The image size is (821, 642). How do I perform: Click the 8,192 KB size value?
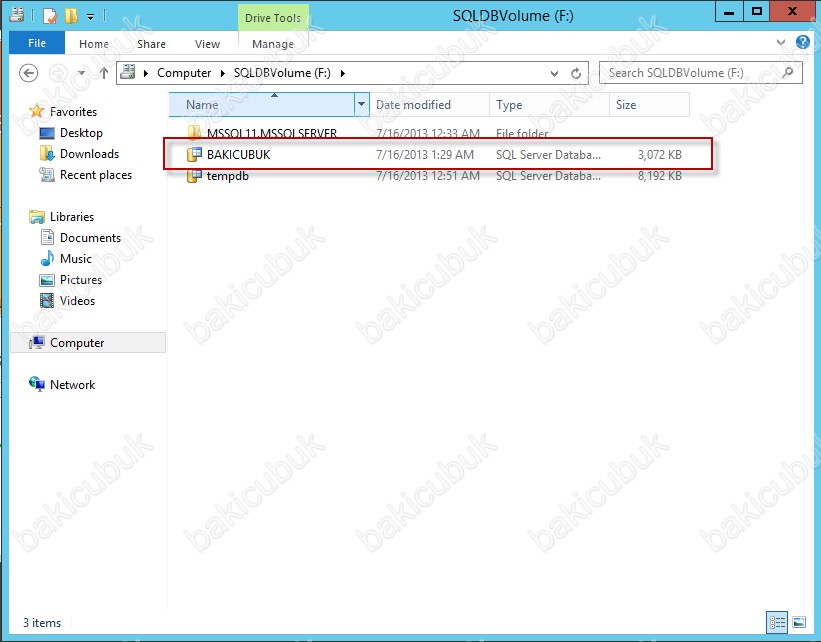[x=659, y=176]
